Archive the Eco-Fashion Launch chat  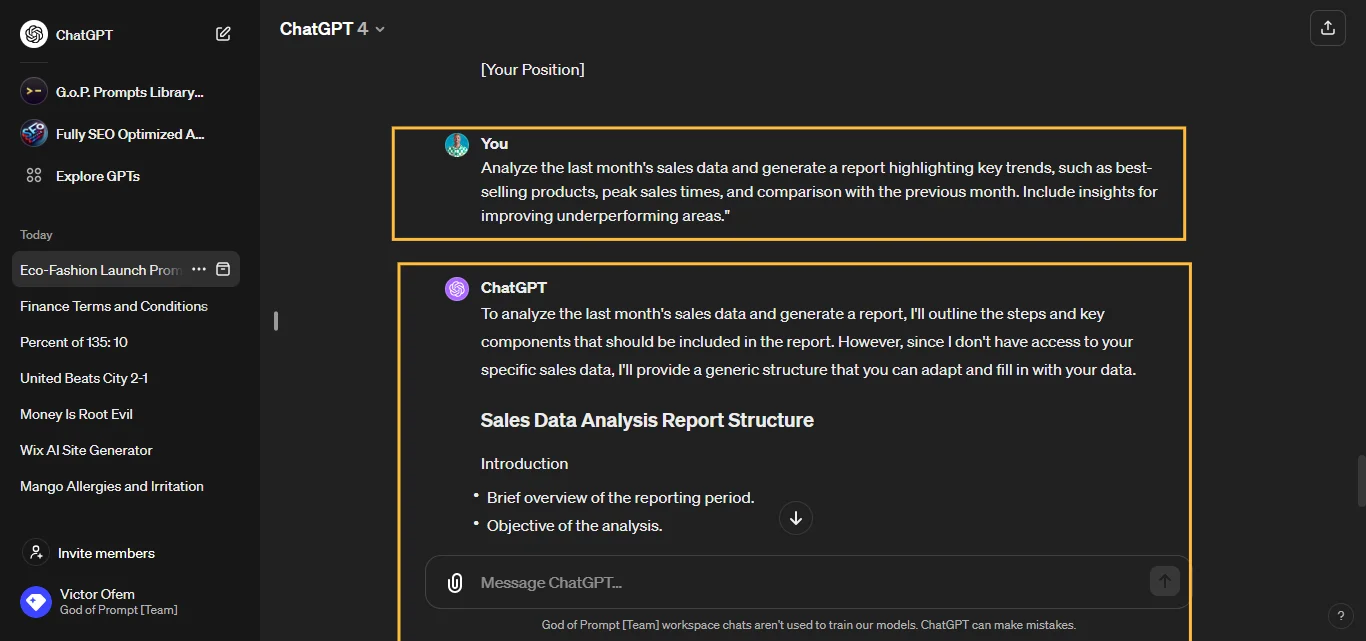[224, 270]
